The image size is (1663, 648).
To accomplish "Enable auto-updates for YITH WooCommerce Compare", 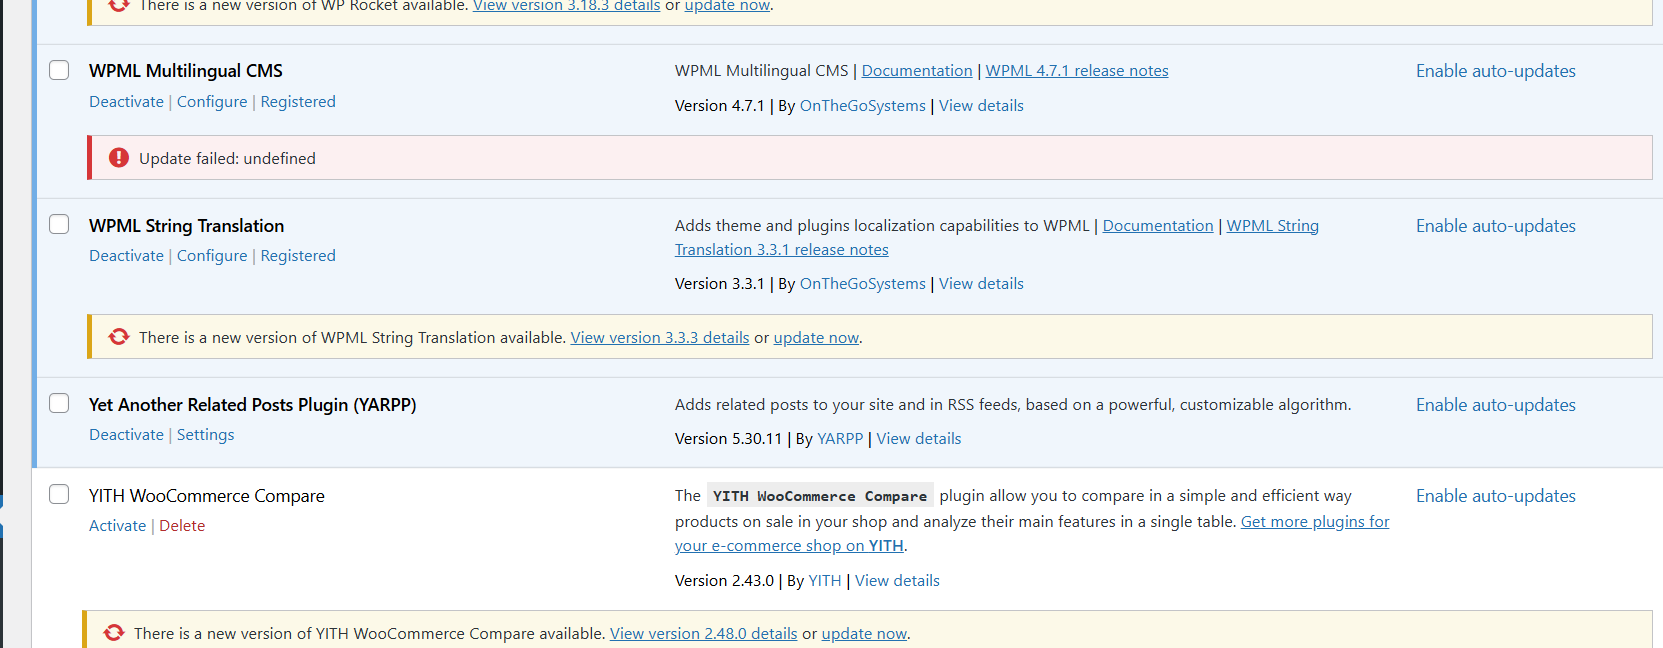I will click(x=1496, y=496).
